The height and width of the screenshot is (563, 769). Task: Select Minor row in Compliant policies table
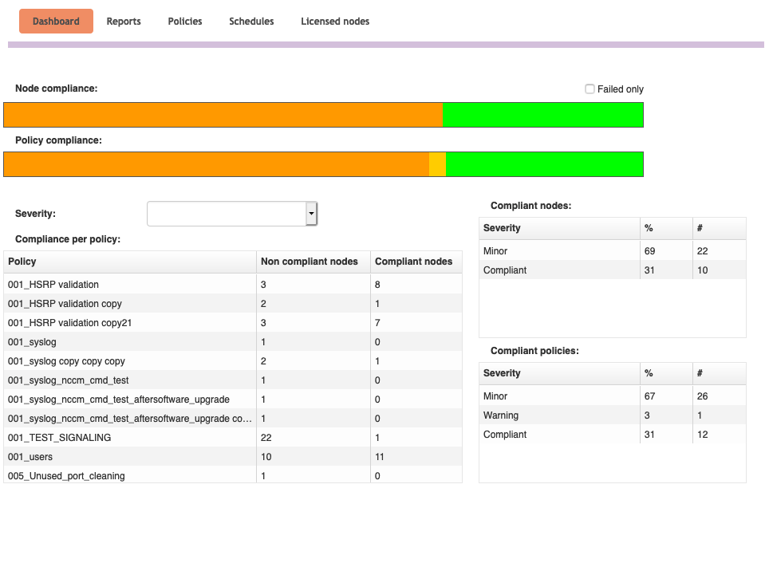[x=613, y=396]
